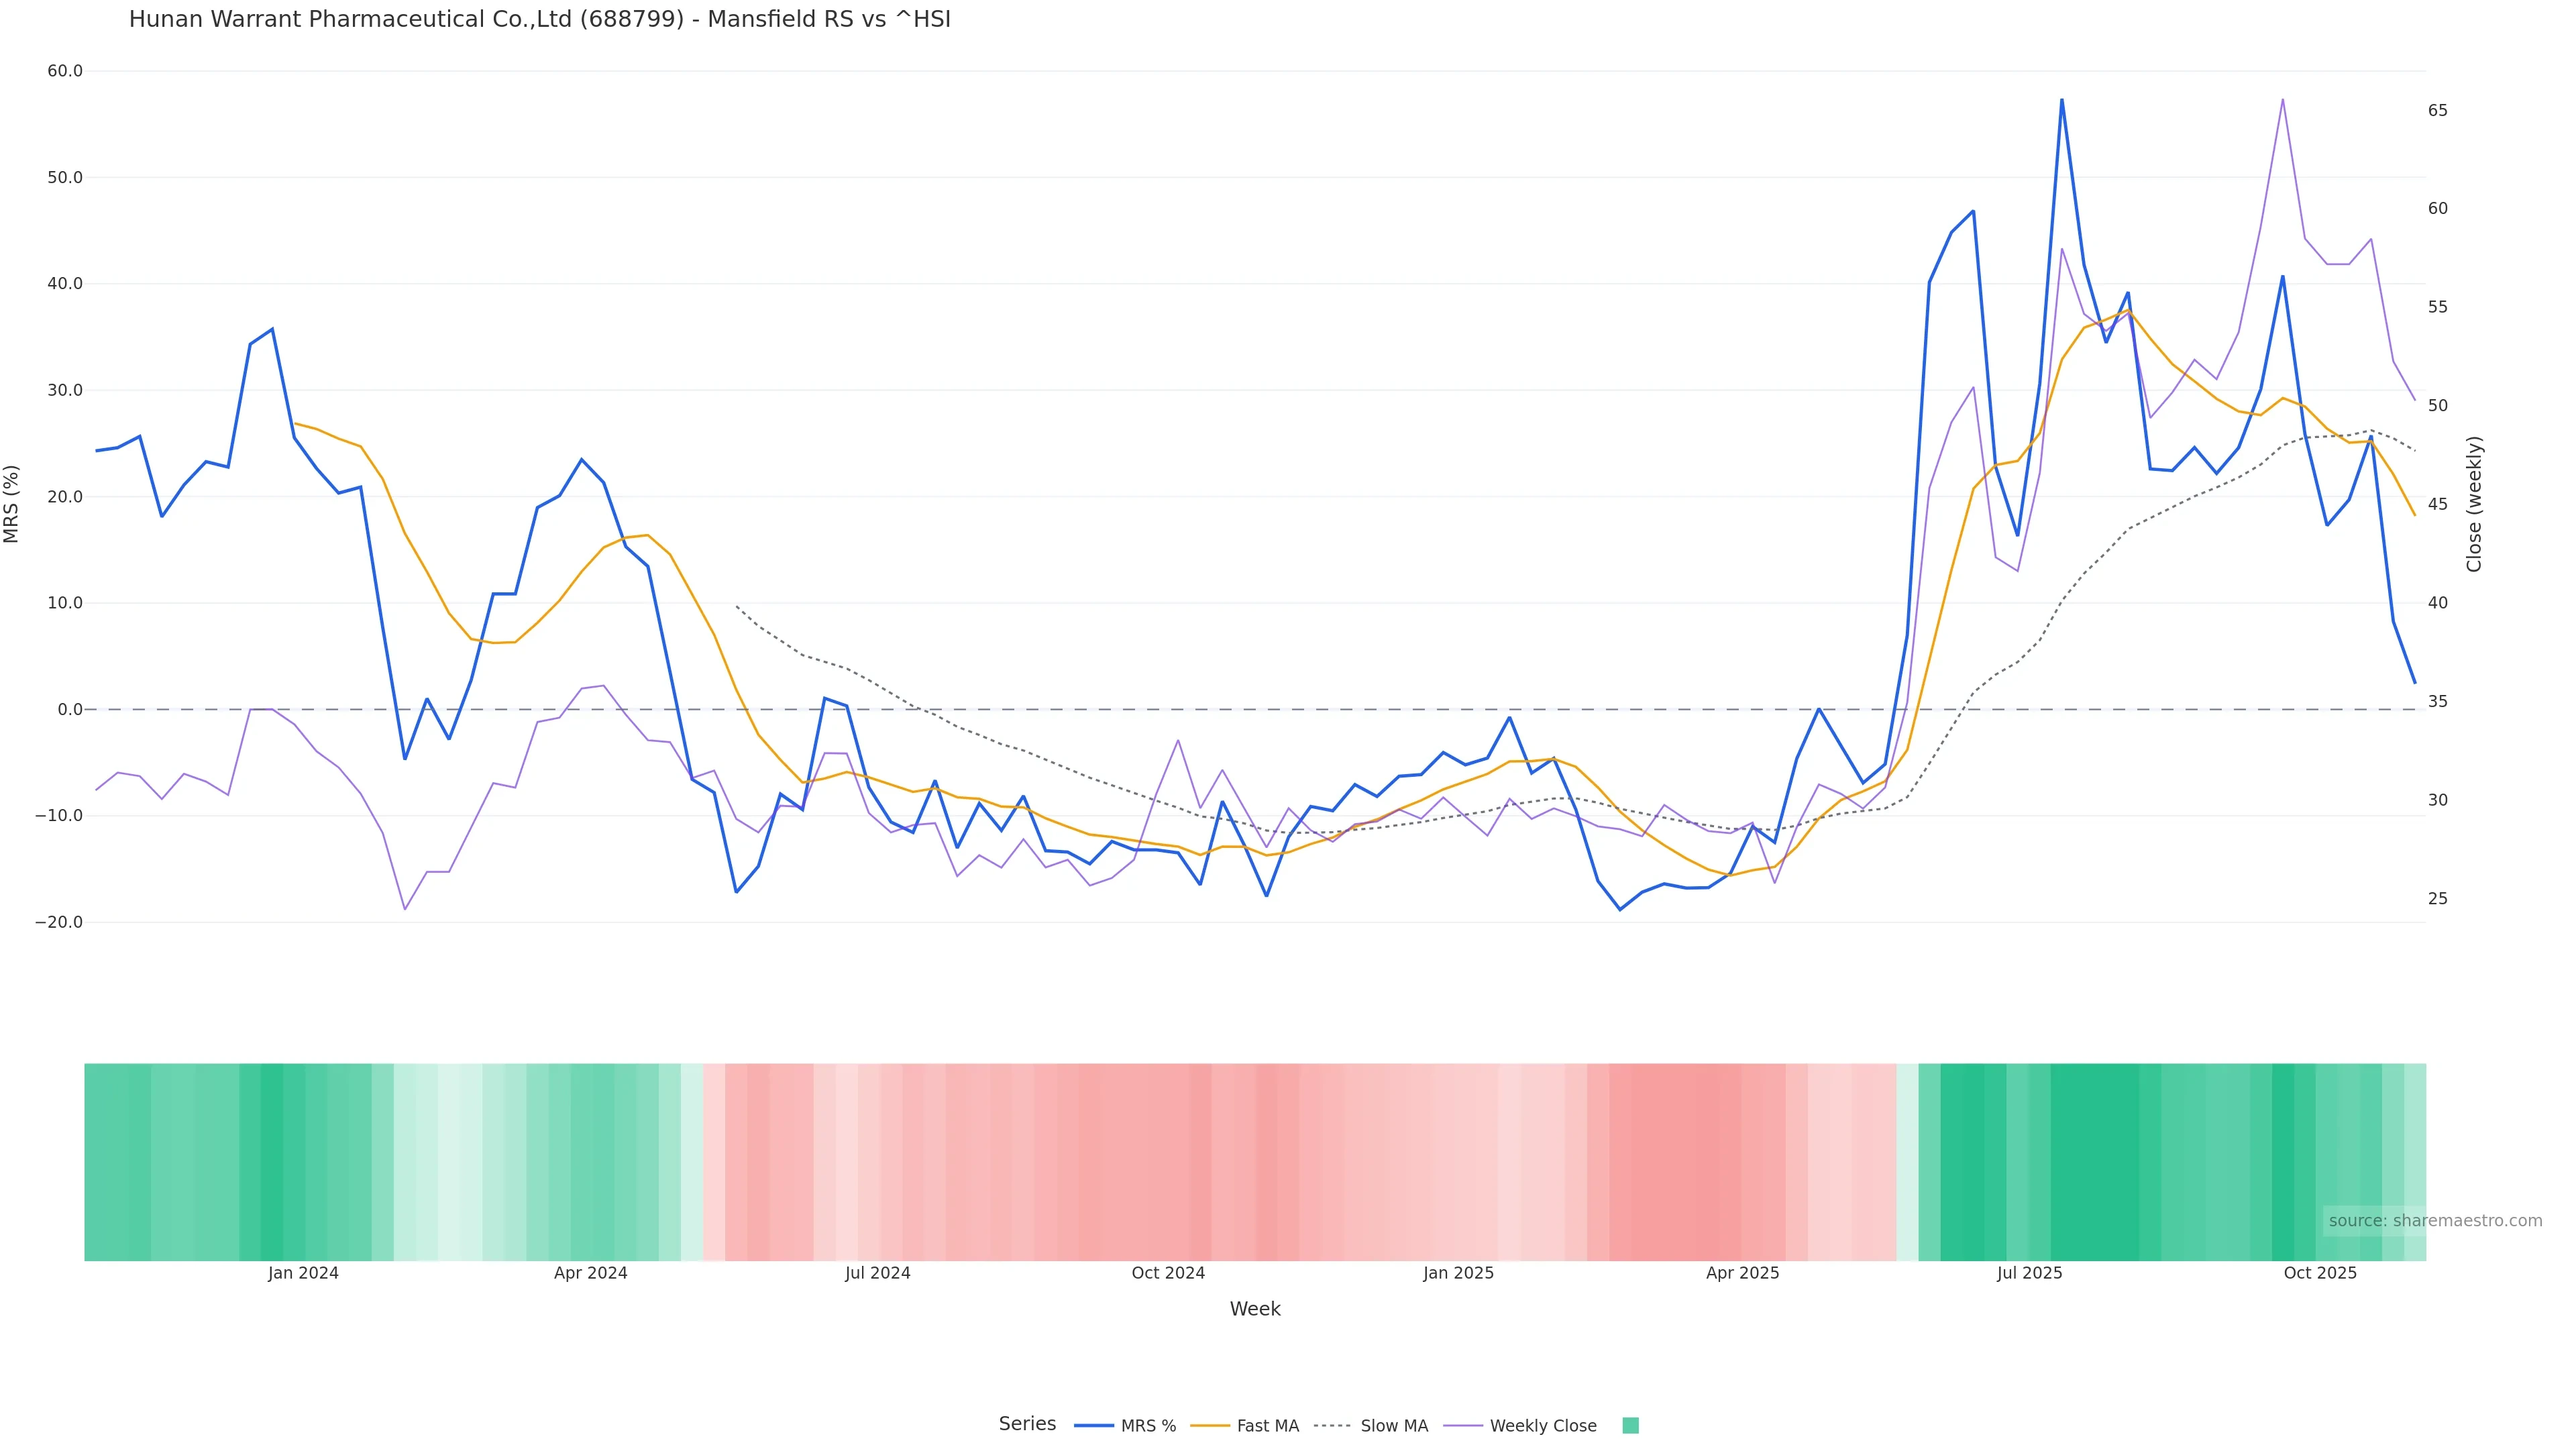
Task: Click the Jan 2024 x-axis tick label
Action: (303, 1274)
